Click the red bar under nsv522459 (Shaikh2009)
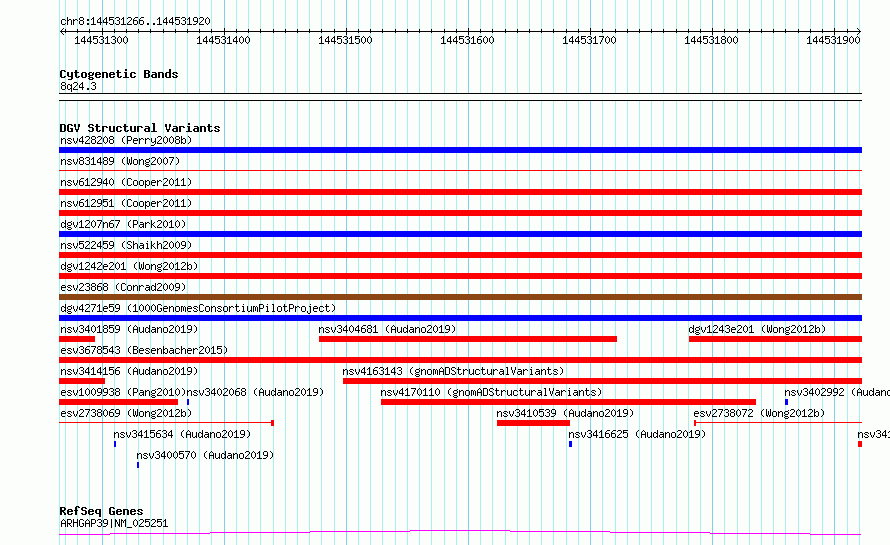This screenshot has height=545, width=890. point(460,255)
